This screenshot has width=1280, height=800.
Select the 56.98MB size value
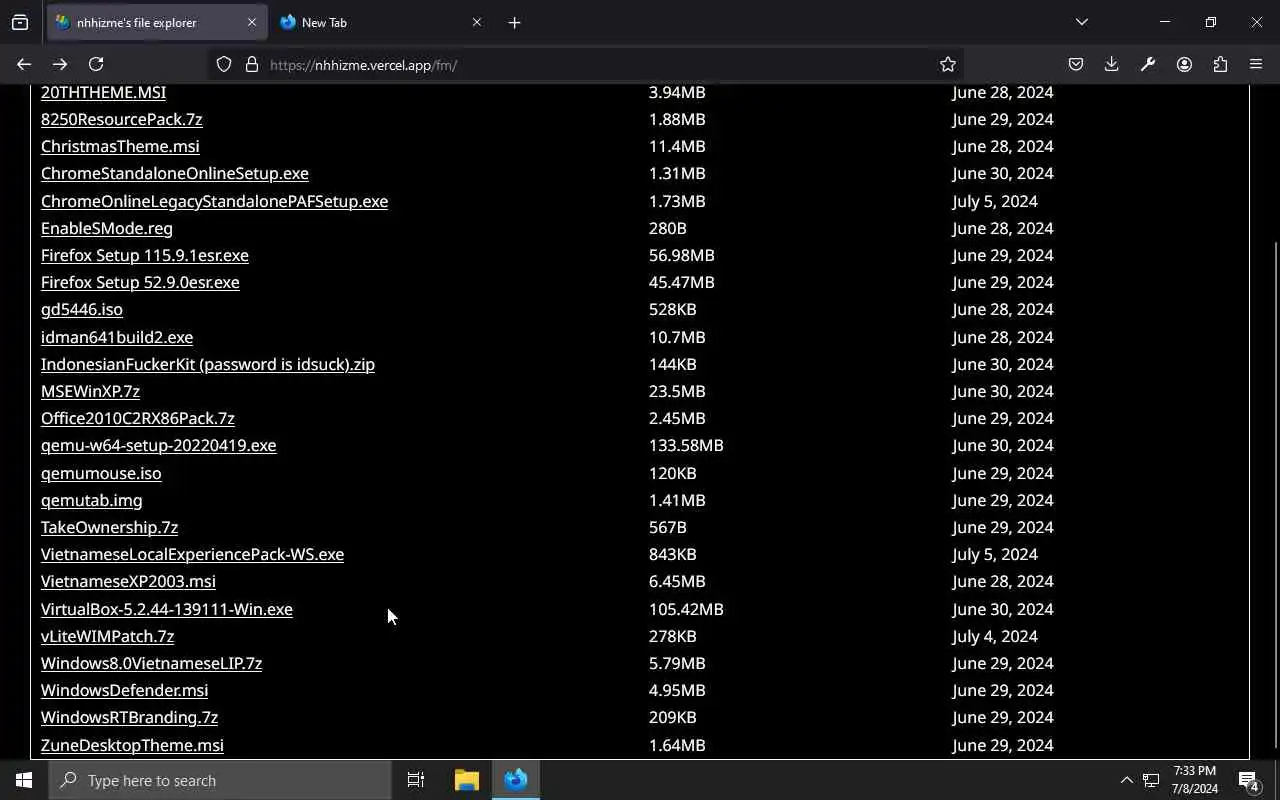[681, 255]
